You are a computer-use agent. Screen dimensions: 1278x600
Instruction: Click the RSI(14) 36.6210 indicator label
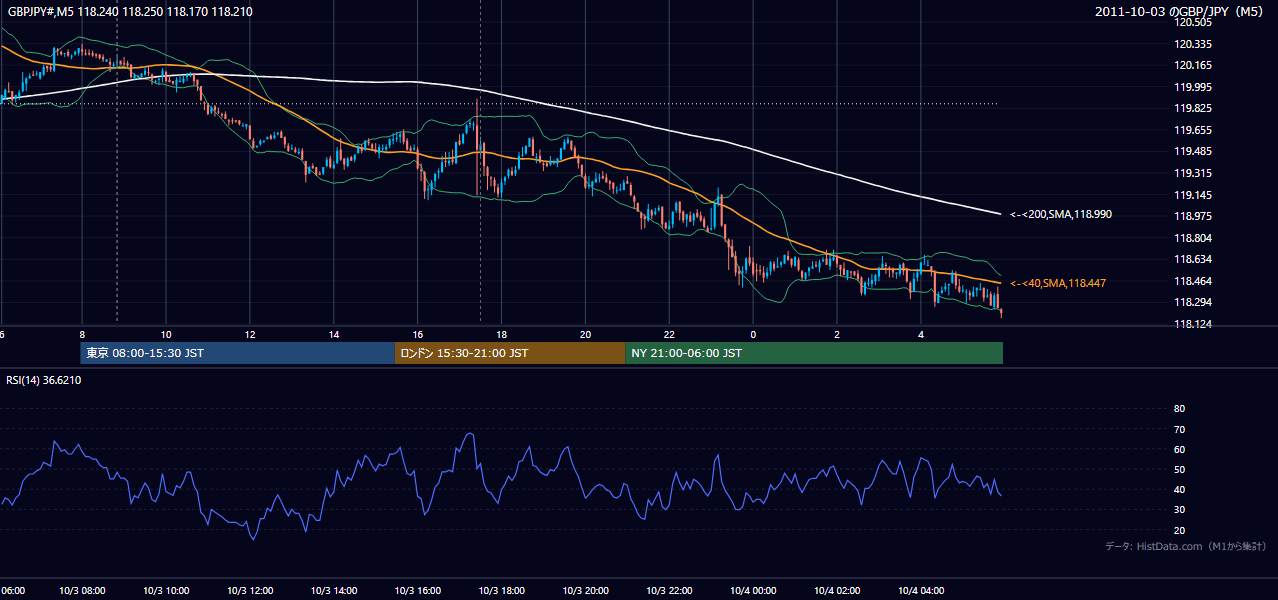pyautogui.click(x=44, y=380)
